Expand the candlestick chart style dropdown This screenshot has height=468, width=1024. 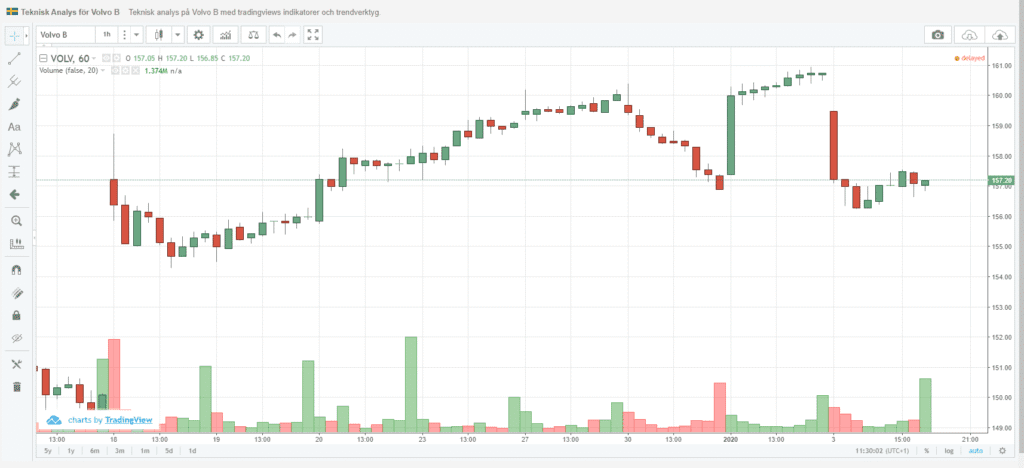174,35
